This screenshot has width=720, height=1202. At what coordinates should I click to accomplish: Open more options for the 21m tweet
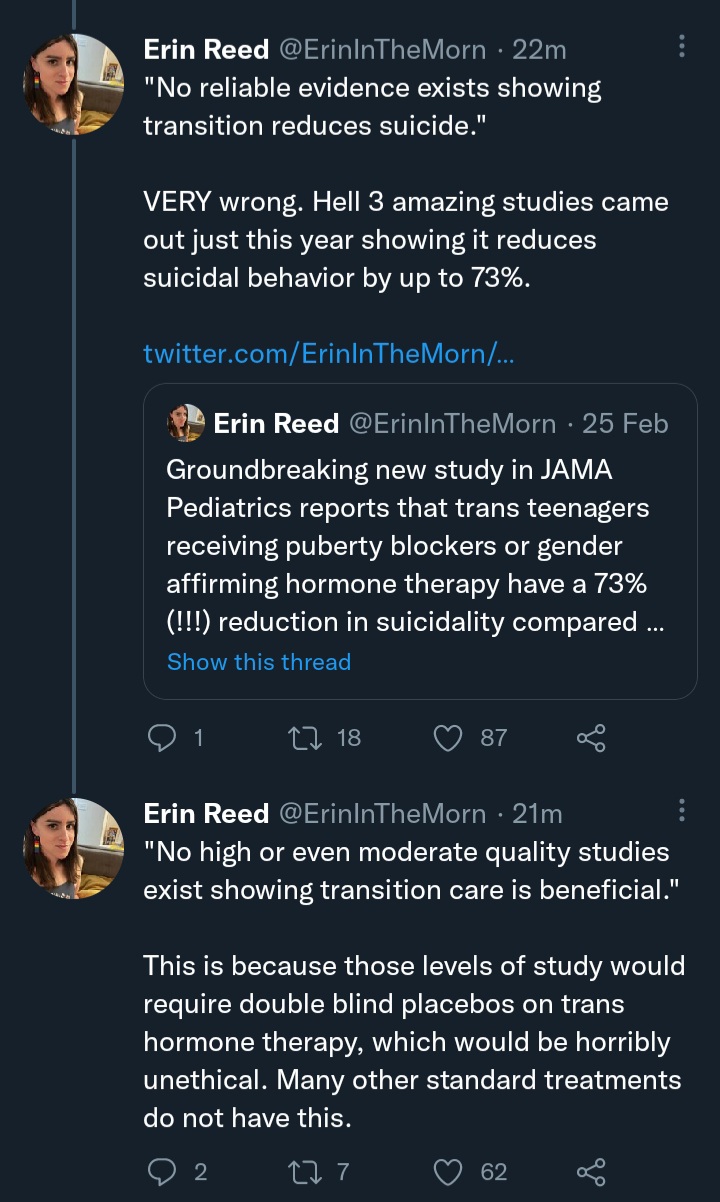(x=682, y=812)
